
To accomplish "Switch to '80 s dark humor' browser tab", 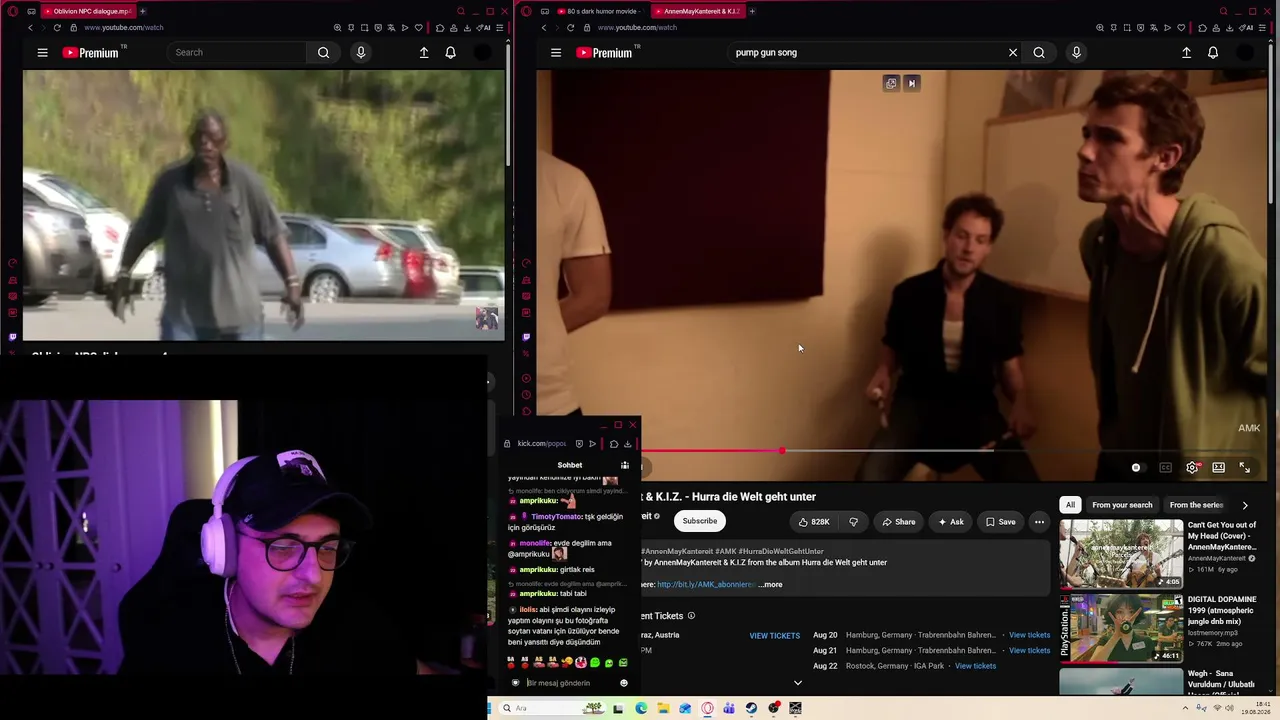I will 601,11.
